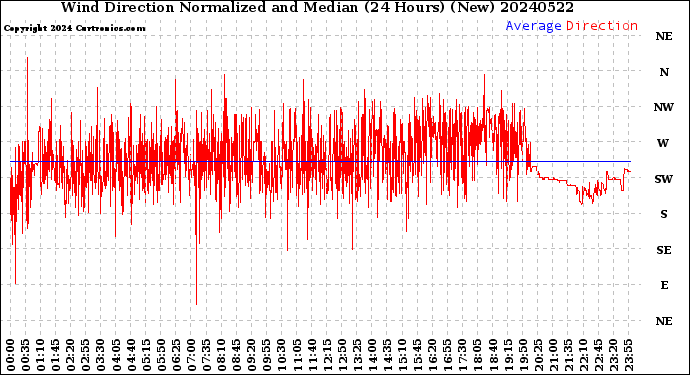690x375 pixels.
Task: Click the 08:45 time axis label
Action: [x=237, y=355]
